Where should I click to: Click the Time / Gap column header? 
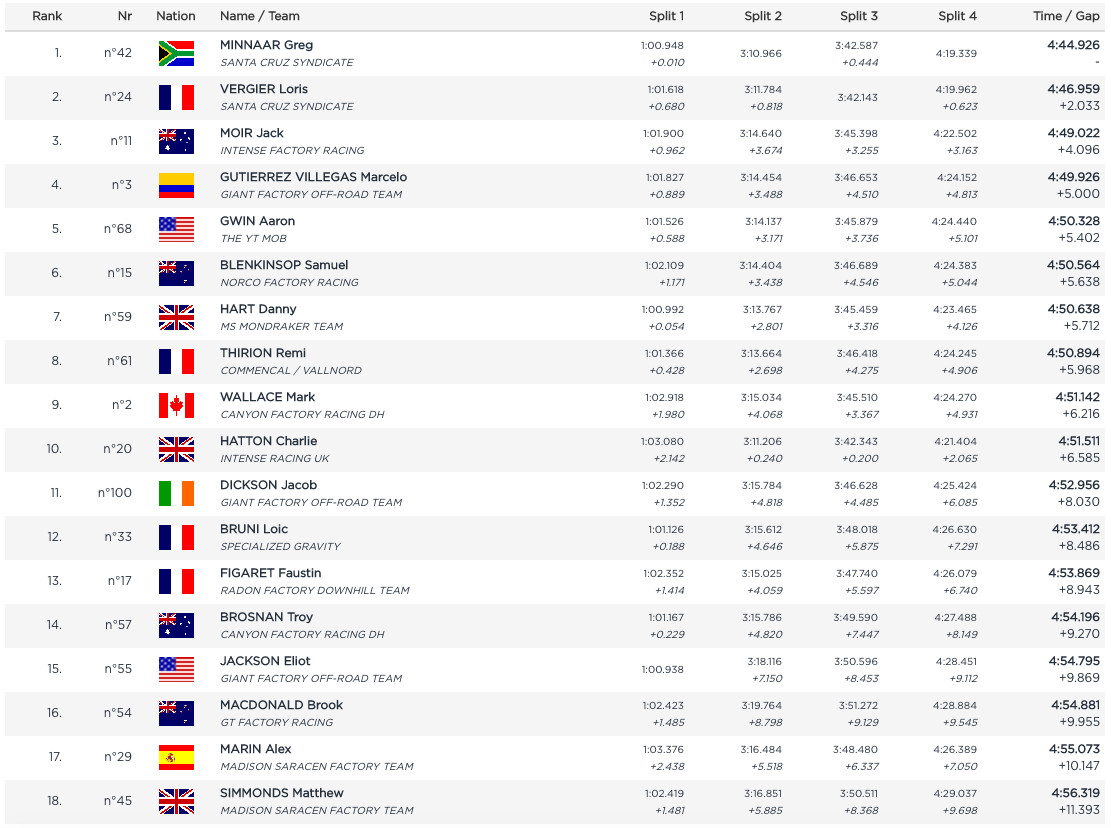1066,16
